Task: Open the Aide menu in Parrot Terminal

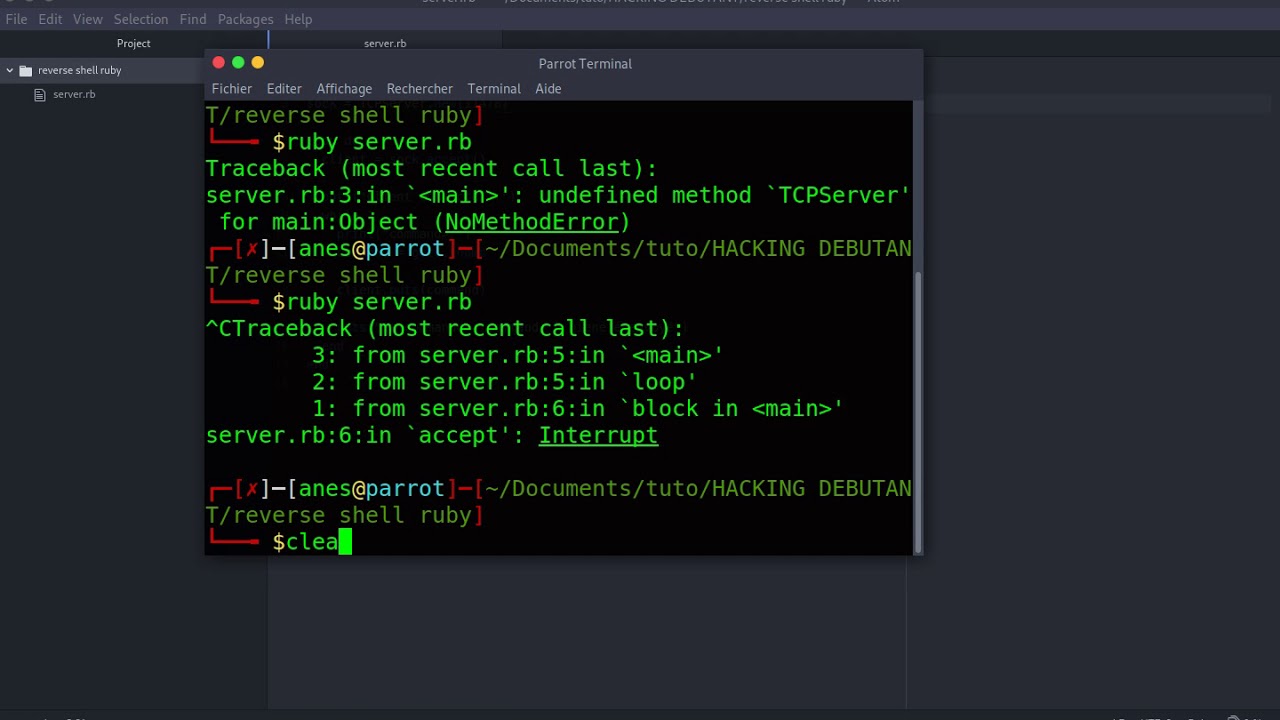Action: click(x=548, y=88)
